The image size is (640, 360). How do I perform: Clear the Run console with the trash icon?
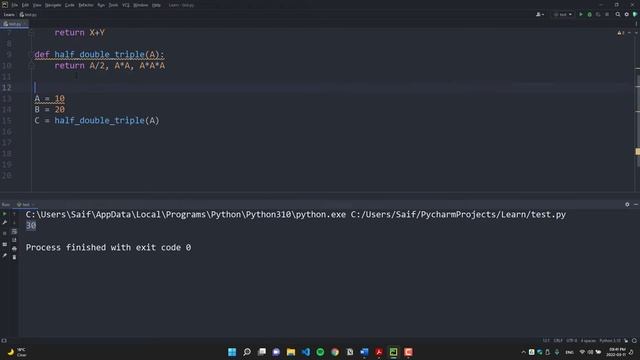pos(14,257)
